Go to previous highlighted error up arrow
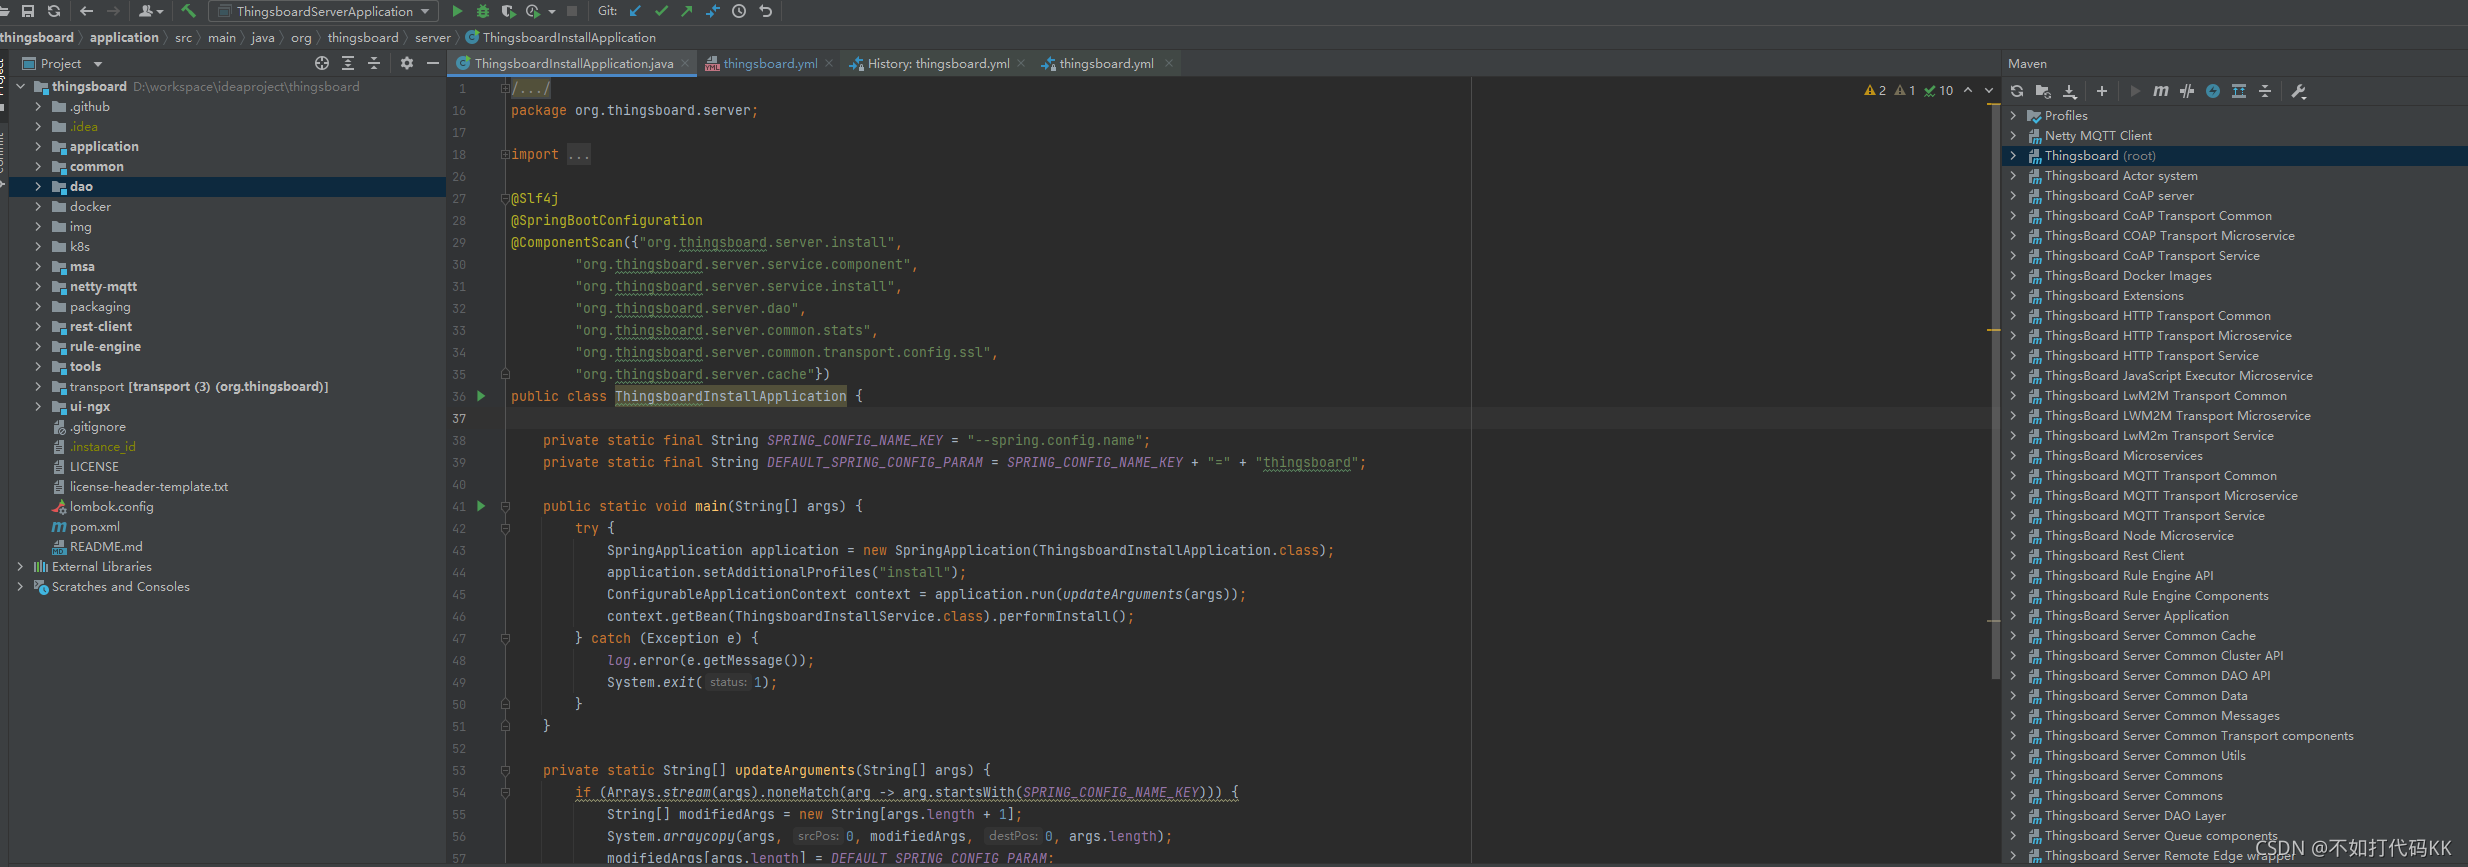 (1968, 90)
